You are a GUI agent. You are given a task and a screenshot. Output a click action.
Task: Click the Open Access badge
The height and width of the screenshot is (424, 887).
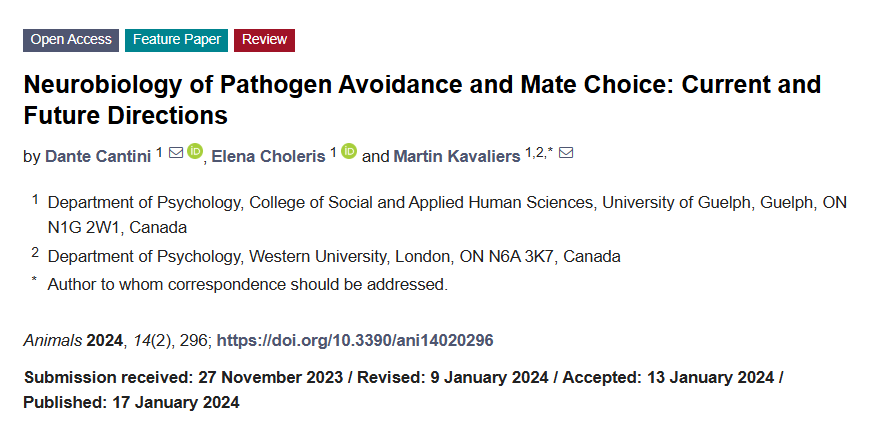click(x=71, y=40)
